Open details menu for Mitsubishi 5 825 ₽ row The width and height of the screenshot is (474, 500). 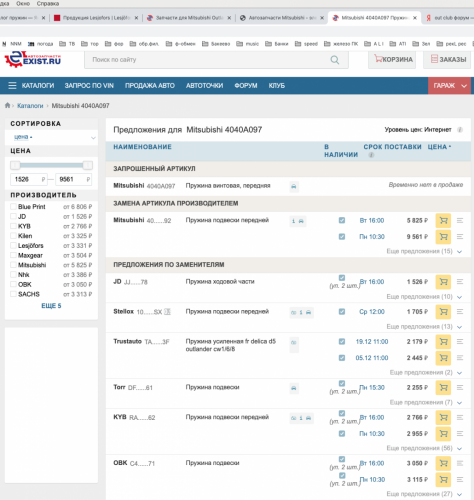point(460,221)
